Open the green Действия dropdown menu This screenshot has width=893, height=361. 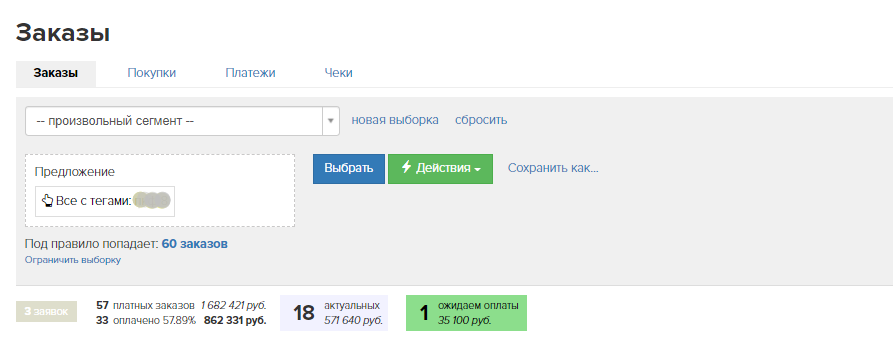tap(440, 169)
